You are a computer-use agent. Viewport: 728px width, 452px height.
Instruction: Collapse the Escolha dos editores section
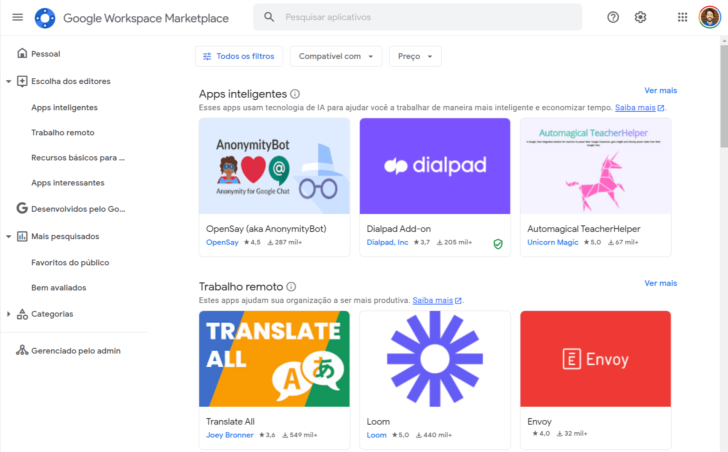(8, 82)
